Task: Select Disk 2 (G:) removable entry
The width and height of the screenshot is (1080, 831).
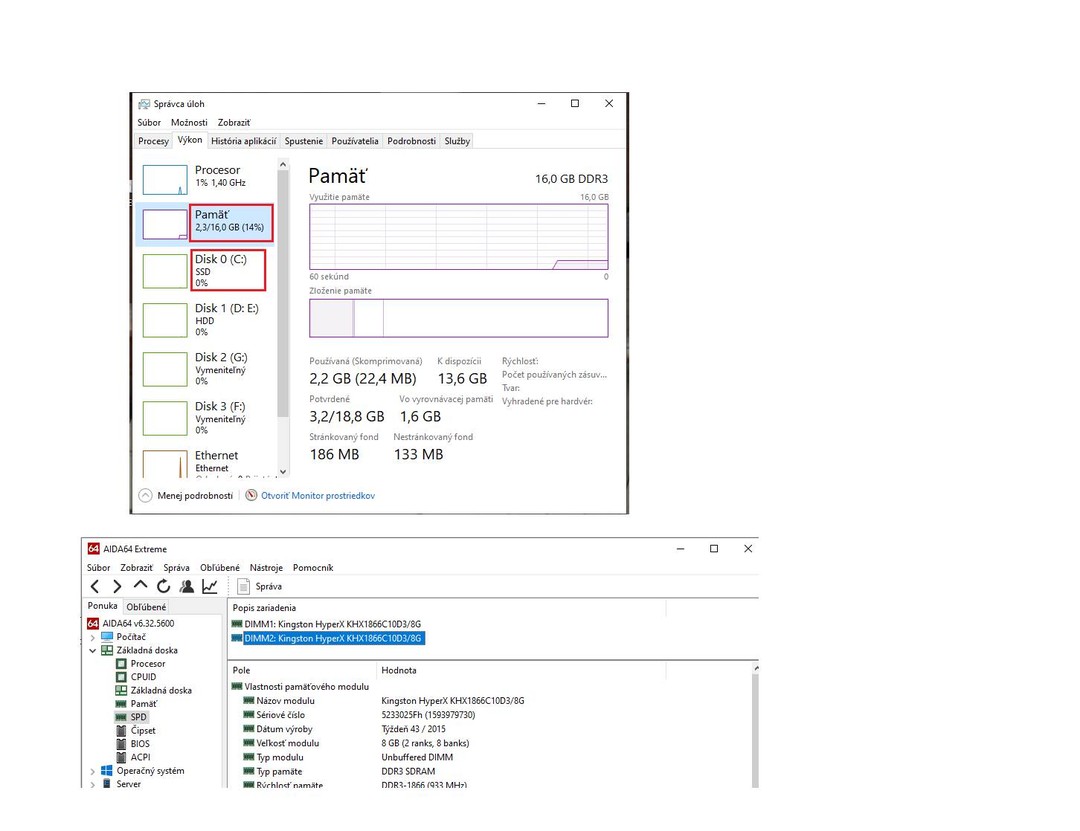Action: [x=207, y=369]
